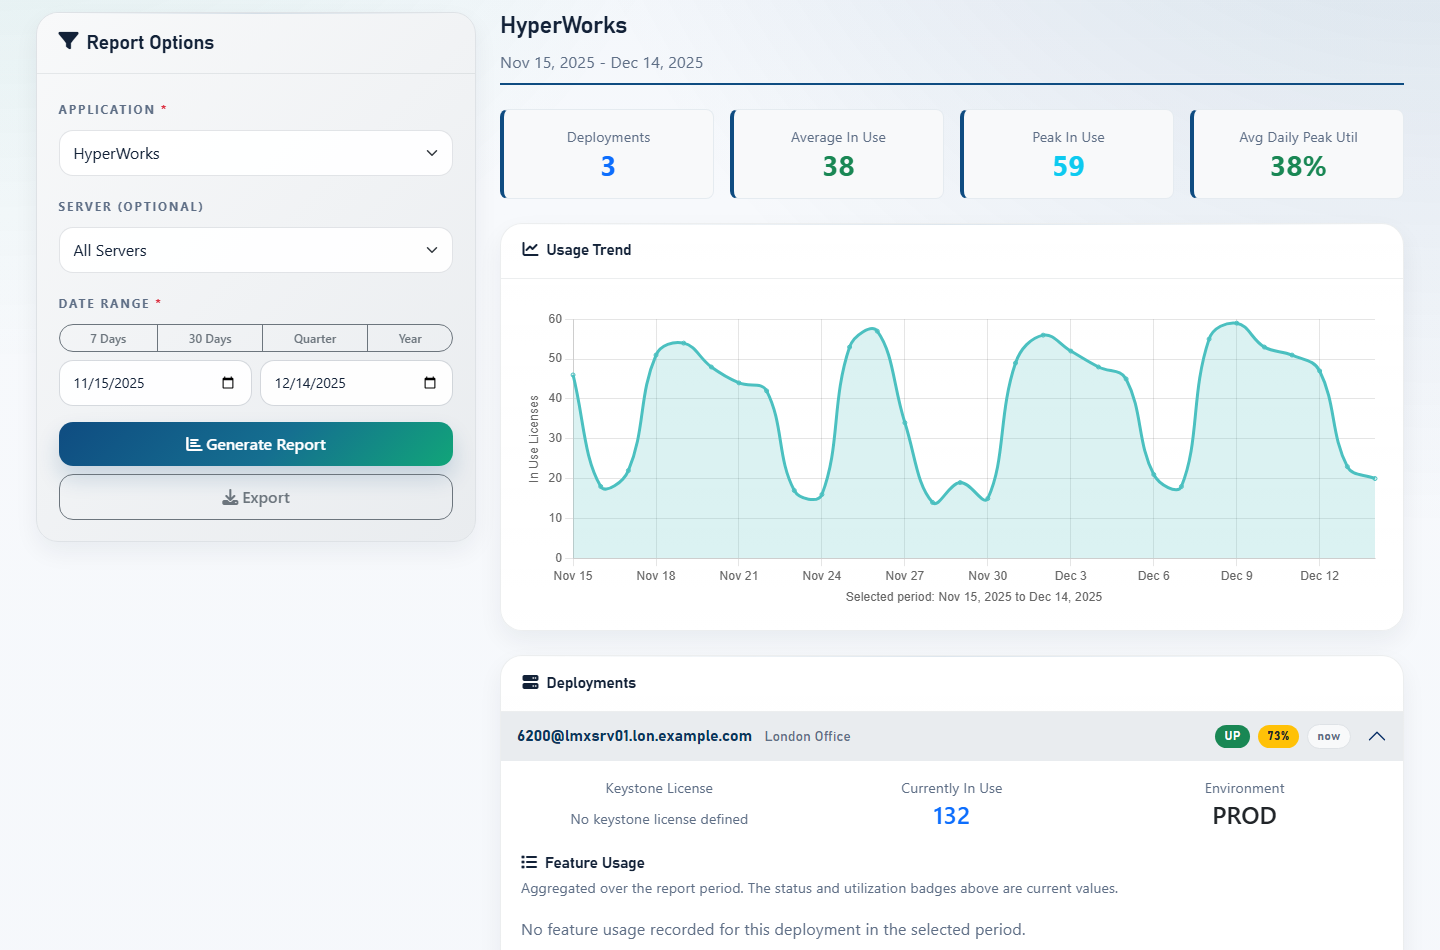Click the PROD environment value

point(1244,816)
